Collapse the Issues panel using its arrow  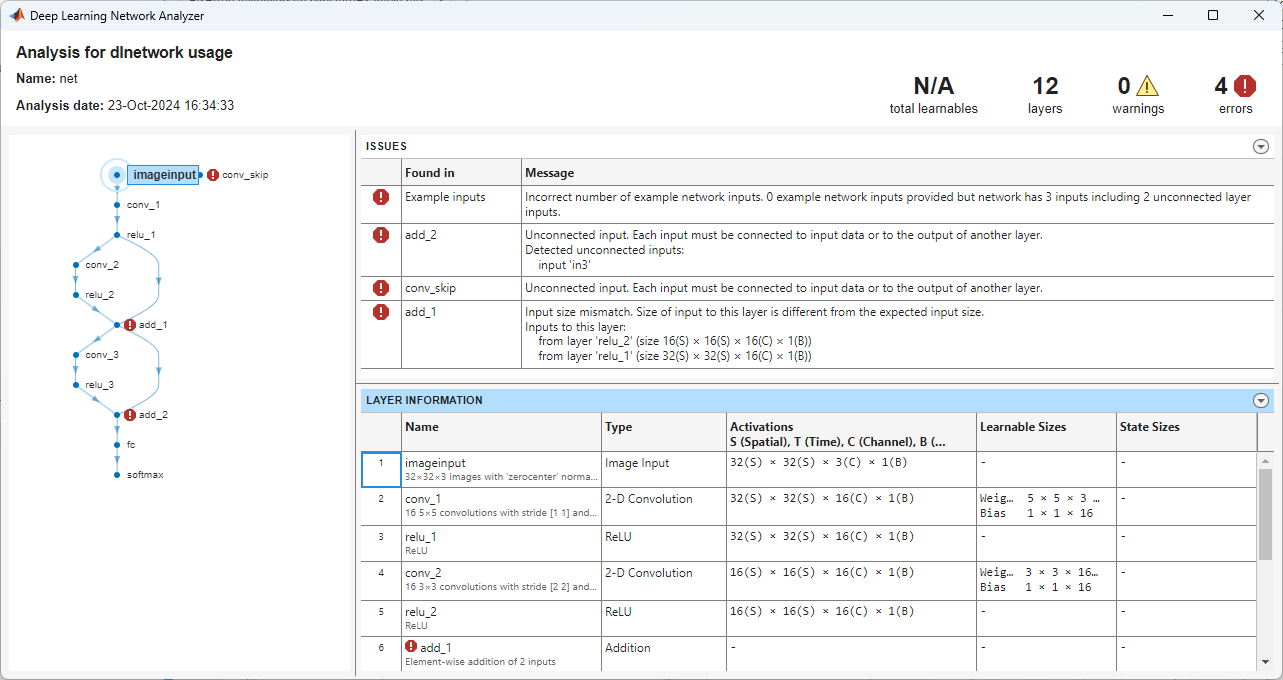pos(1260,146)
